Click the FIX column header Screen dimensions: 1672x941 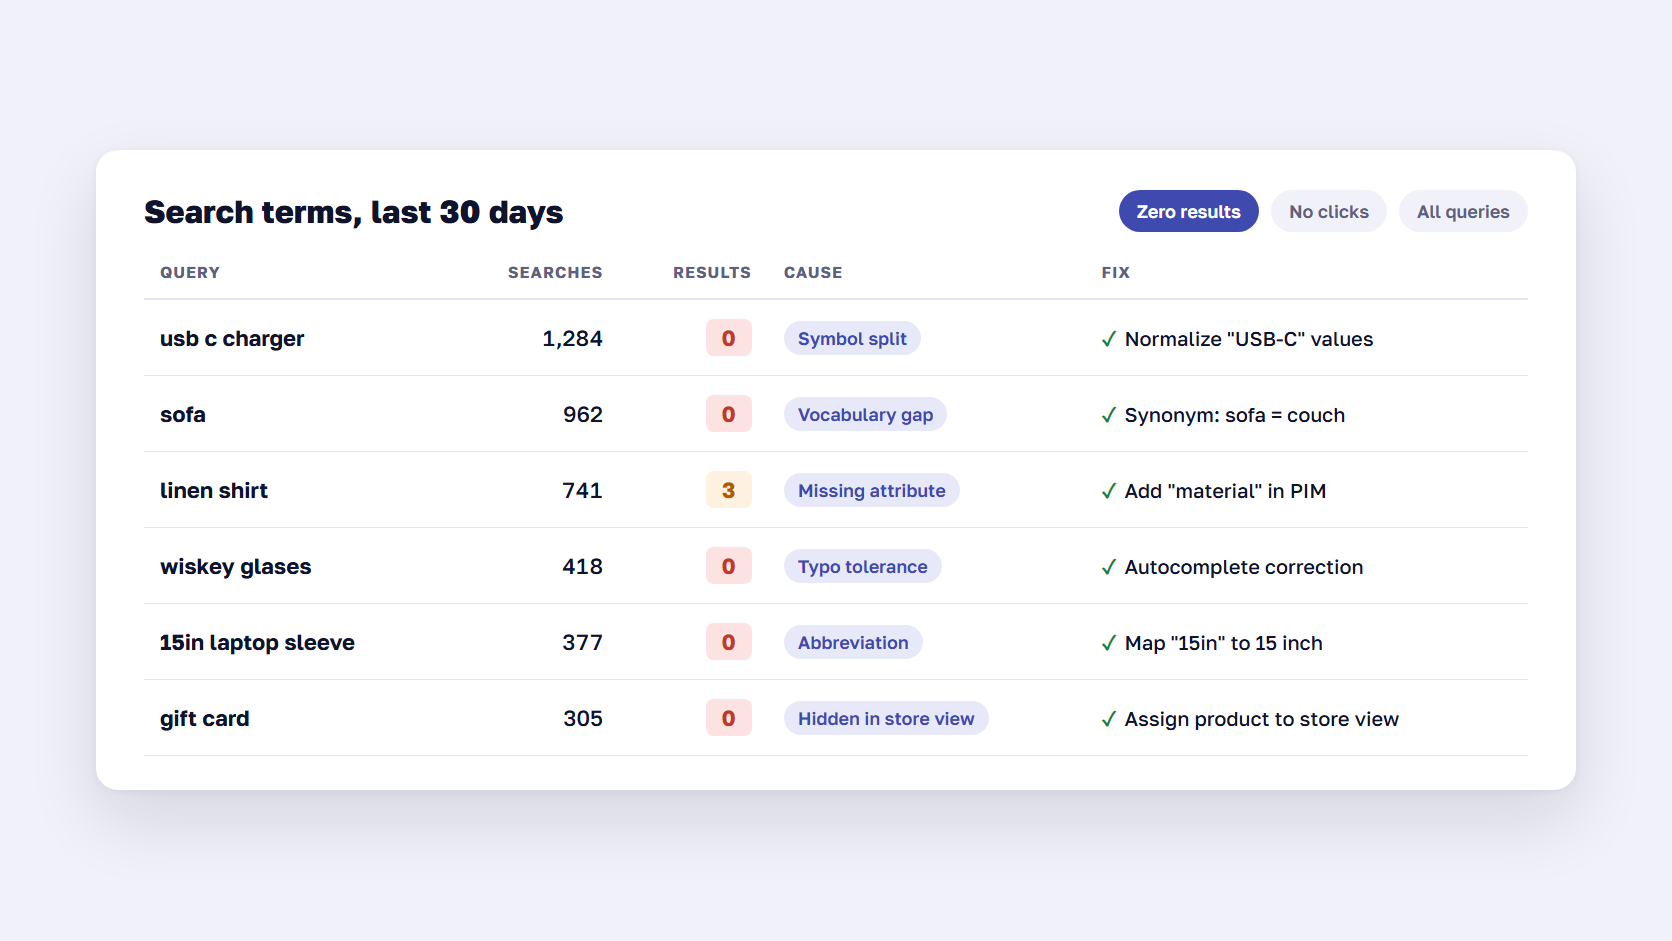coord(1116,272)
